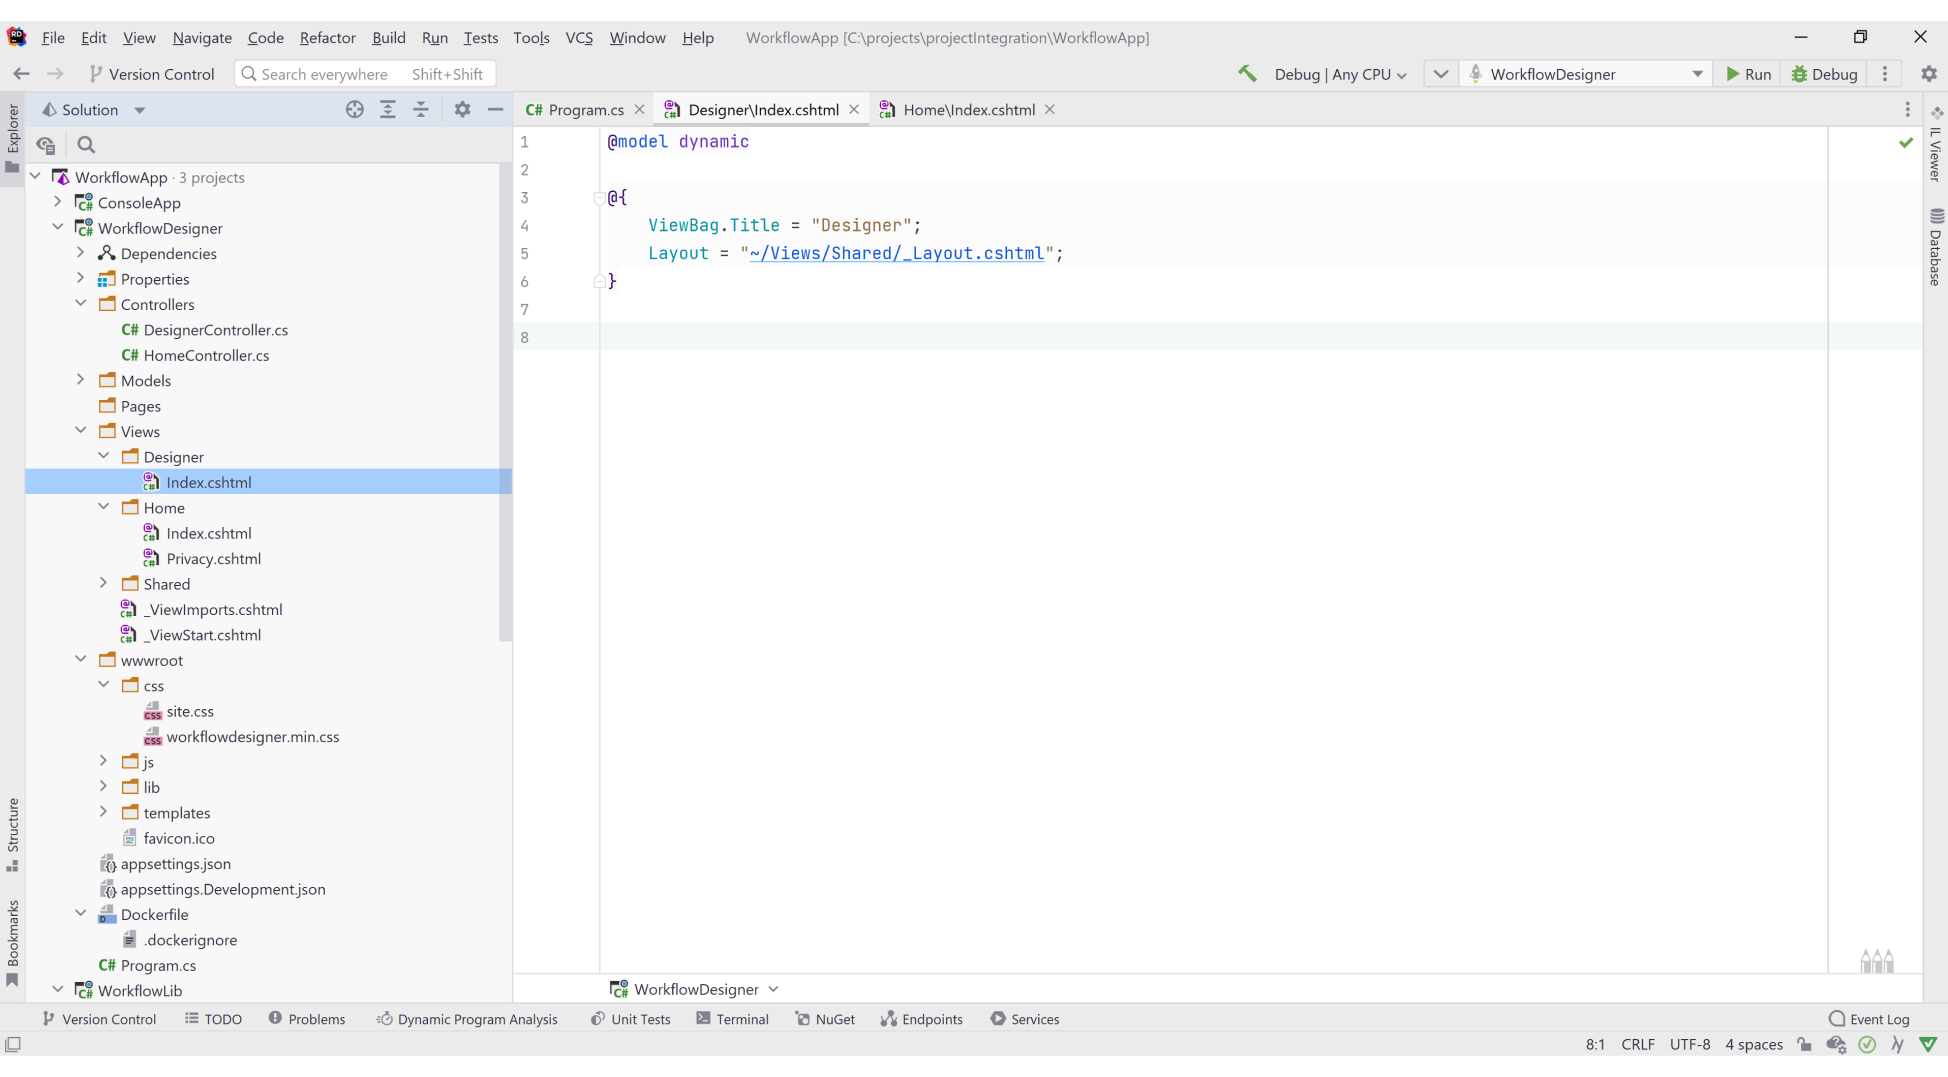Viewport: 1948px width, 1077px height.
Task: Collapse the code block fold at line 3
Action: point(599,198)
